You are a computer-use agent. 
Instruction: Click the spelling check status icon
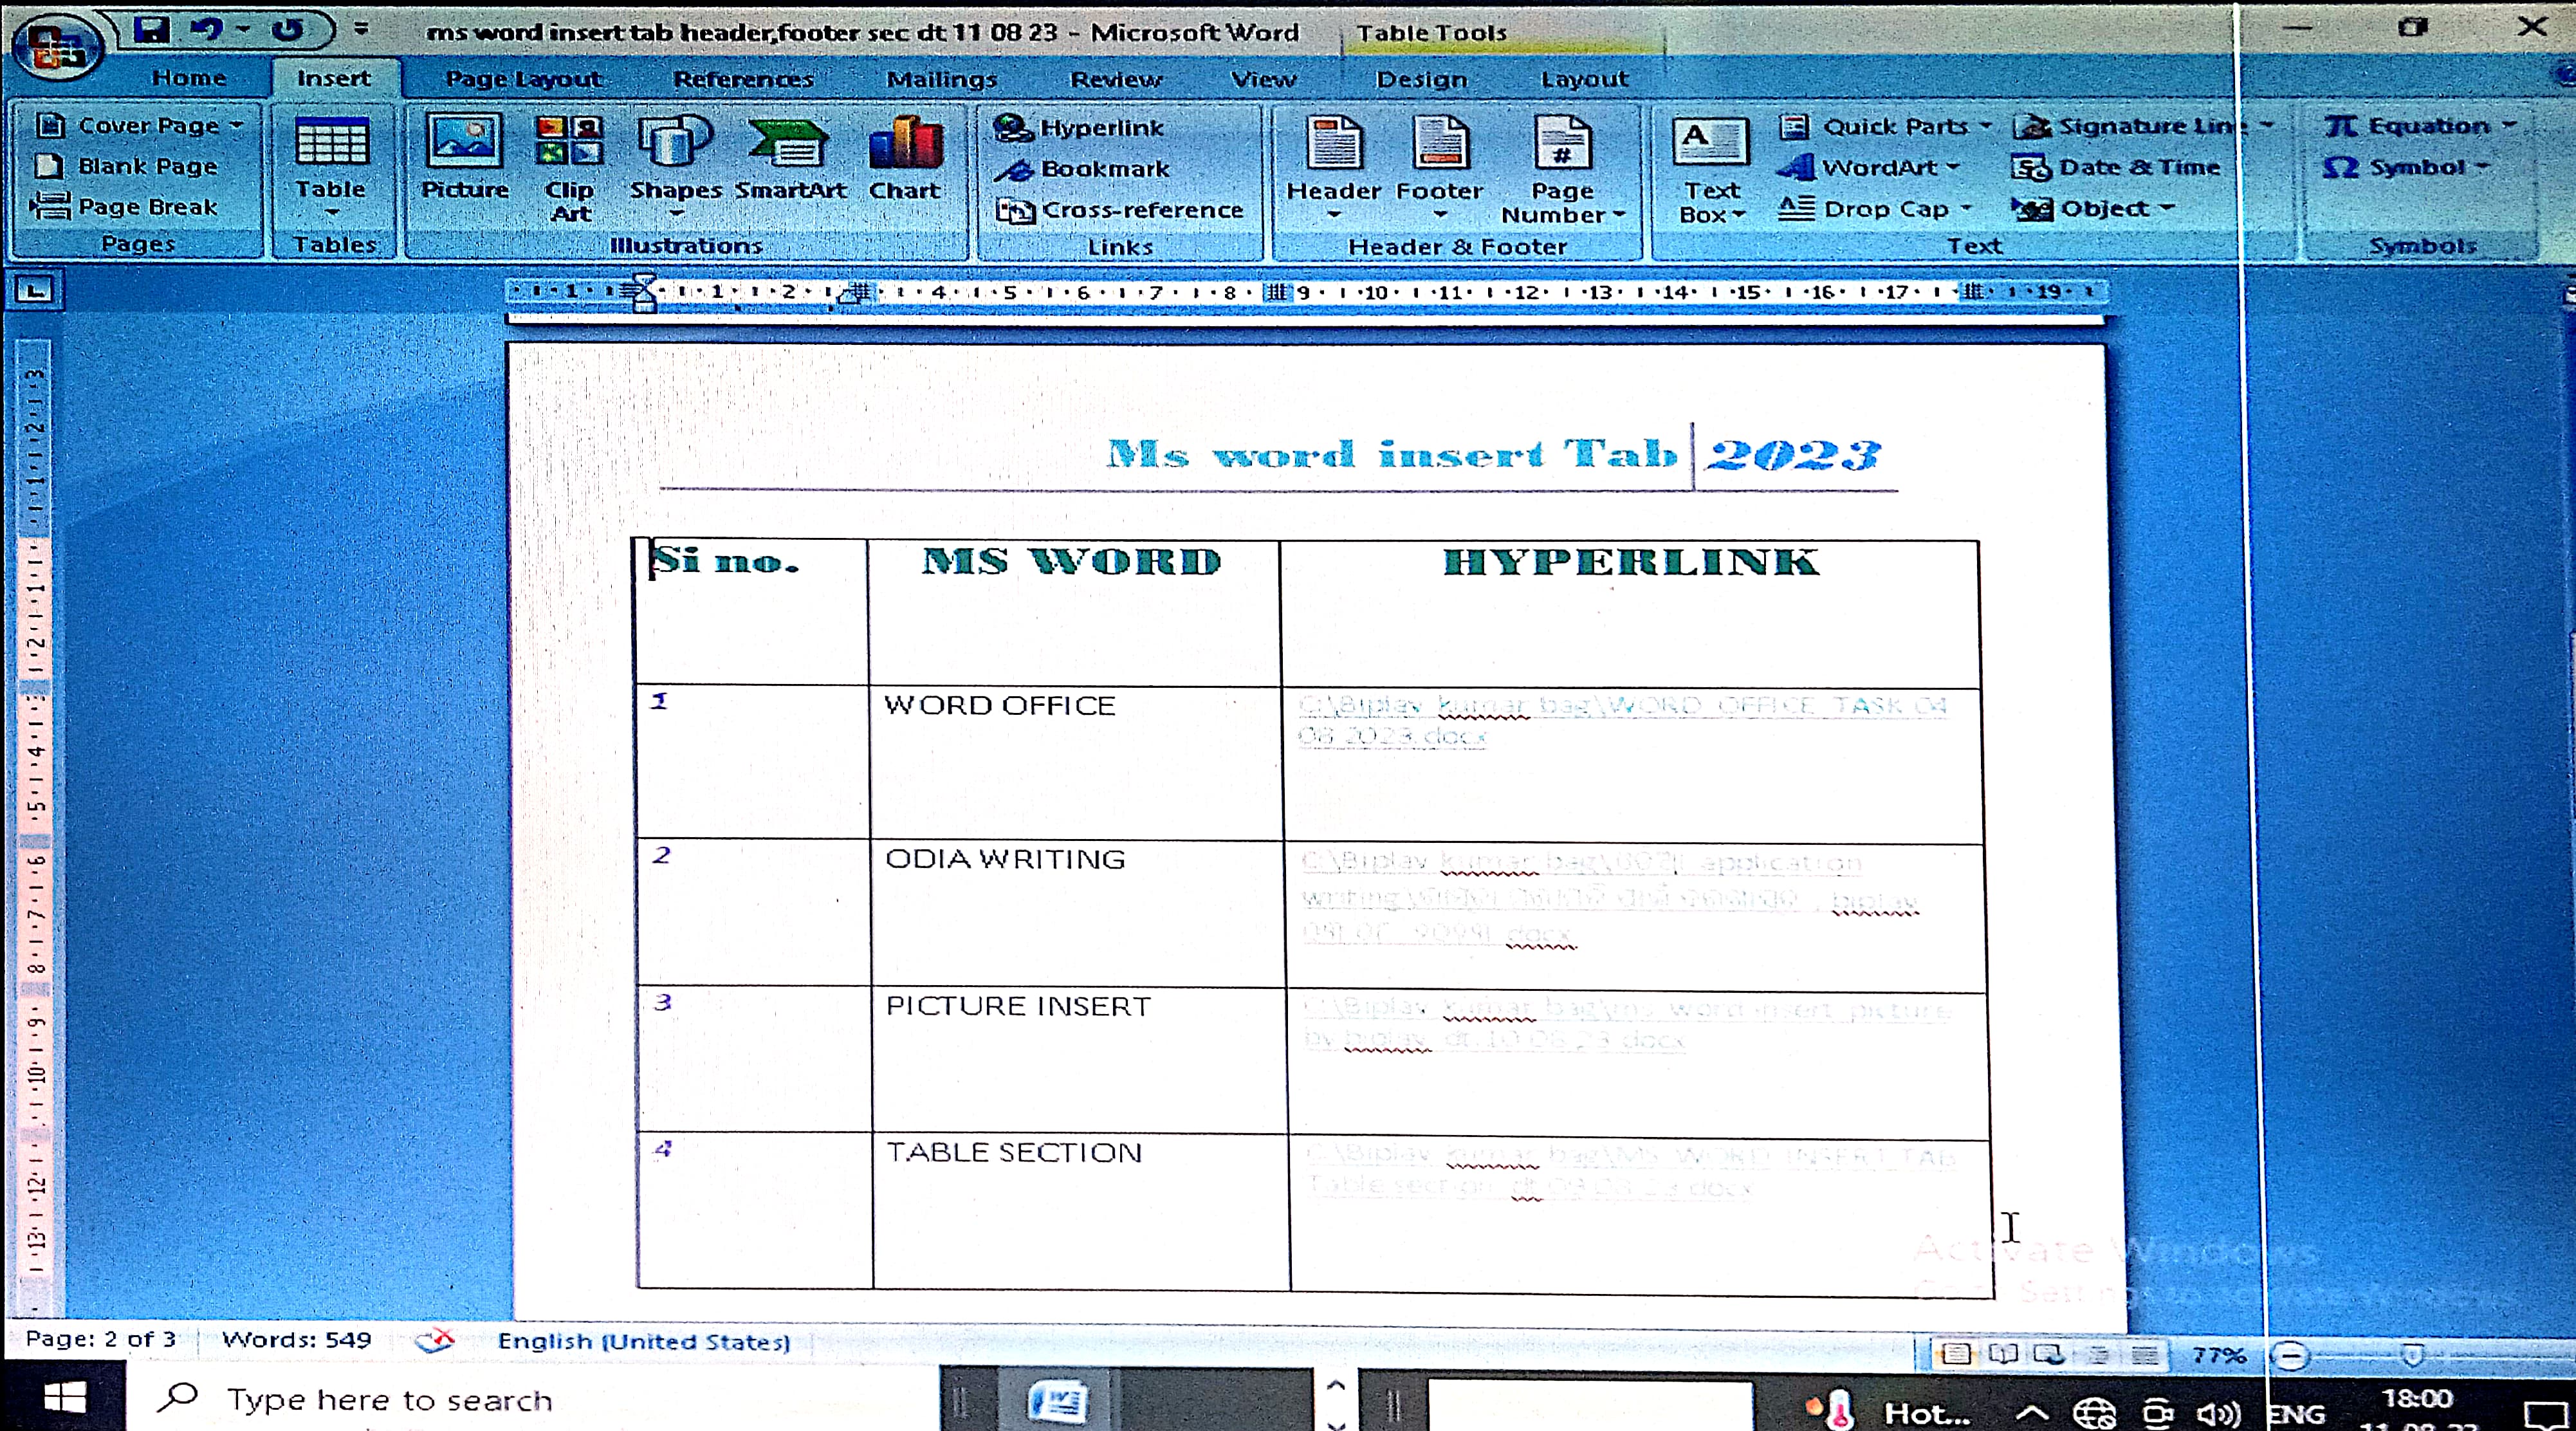point(435,1340)
